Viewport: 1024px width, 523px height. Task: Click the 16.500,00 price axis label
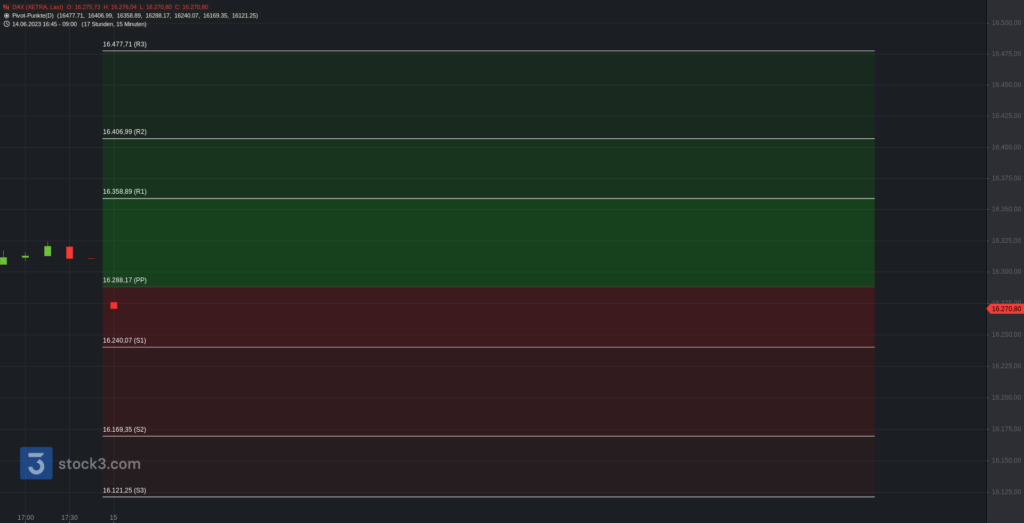pyautogui.click(x=1005, y=23)
